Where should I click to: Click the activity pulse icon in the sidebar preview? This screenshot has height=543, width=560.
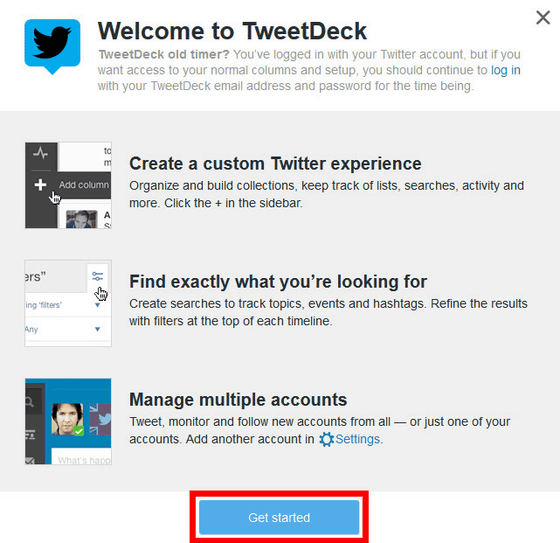(40, 154)
